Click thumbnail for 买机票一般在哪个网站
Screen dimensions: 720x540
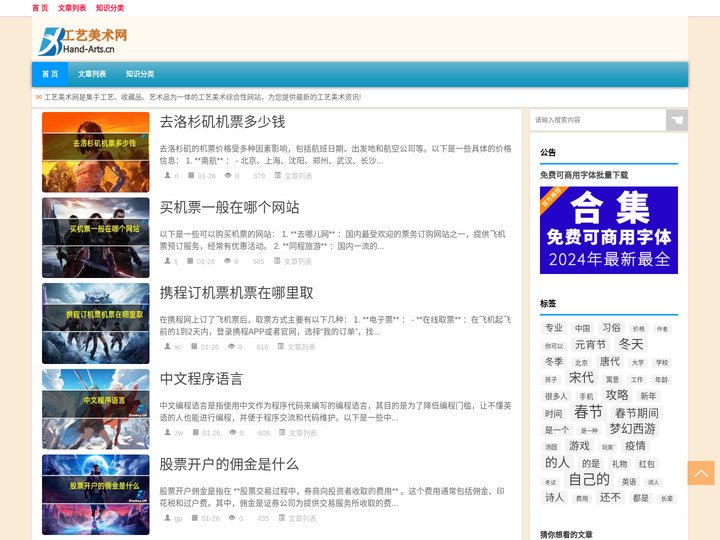pos(96,238)
